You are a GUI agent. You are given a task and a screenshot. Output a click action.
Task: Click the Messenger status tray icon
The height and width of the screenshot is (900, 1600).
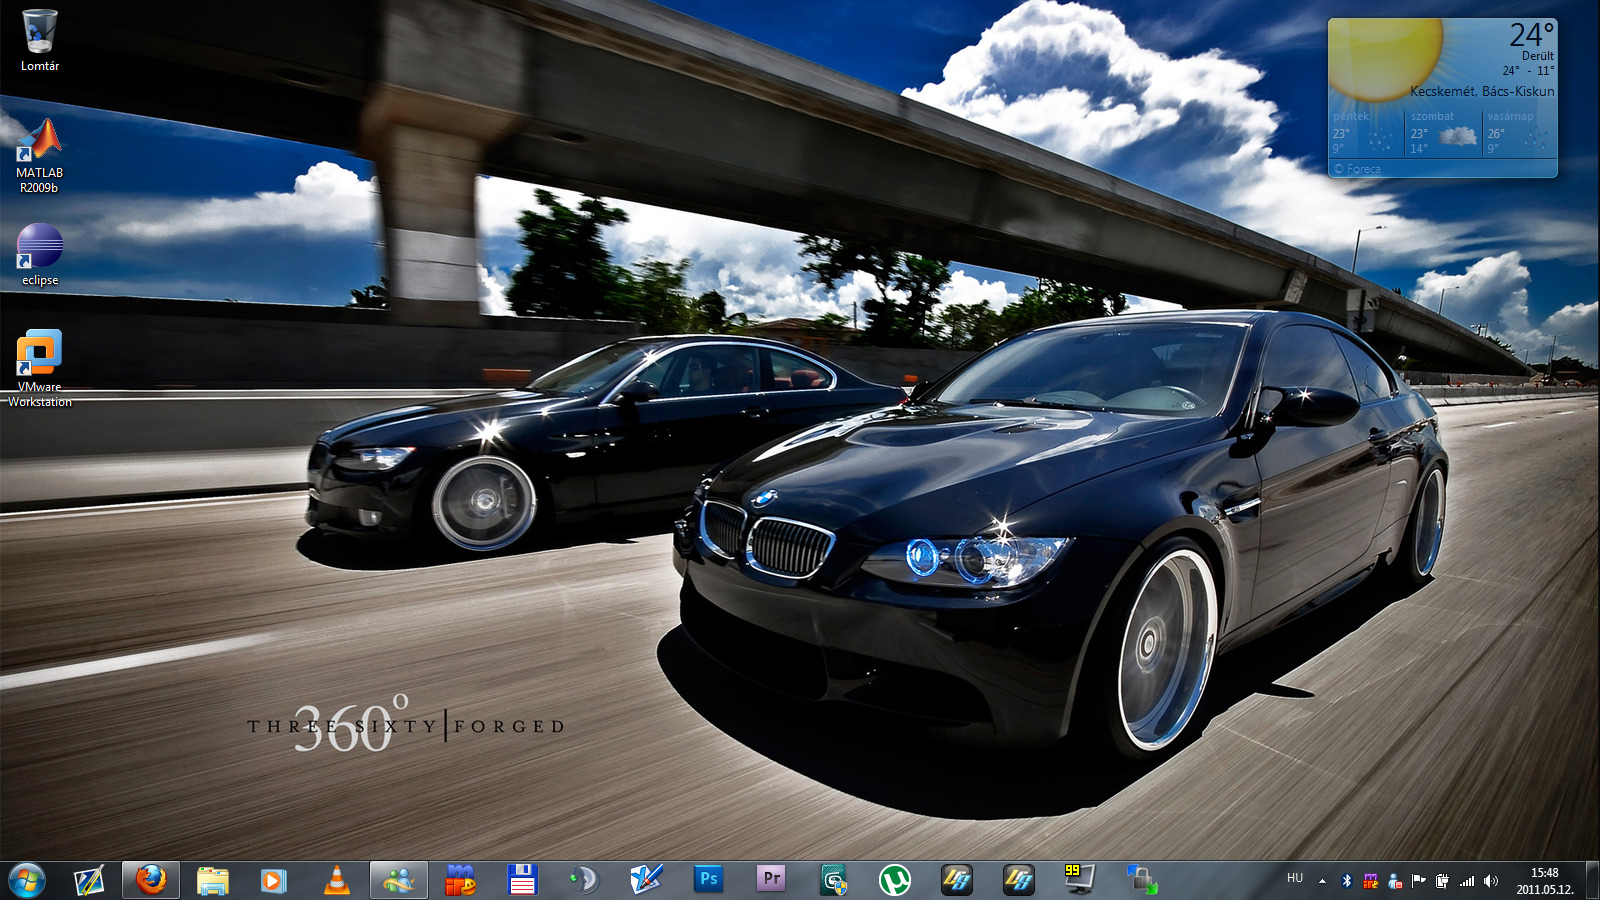pyautogui.click(x=1394, y=881)
